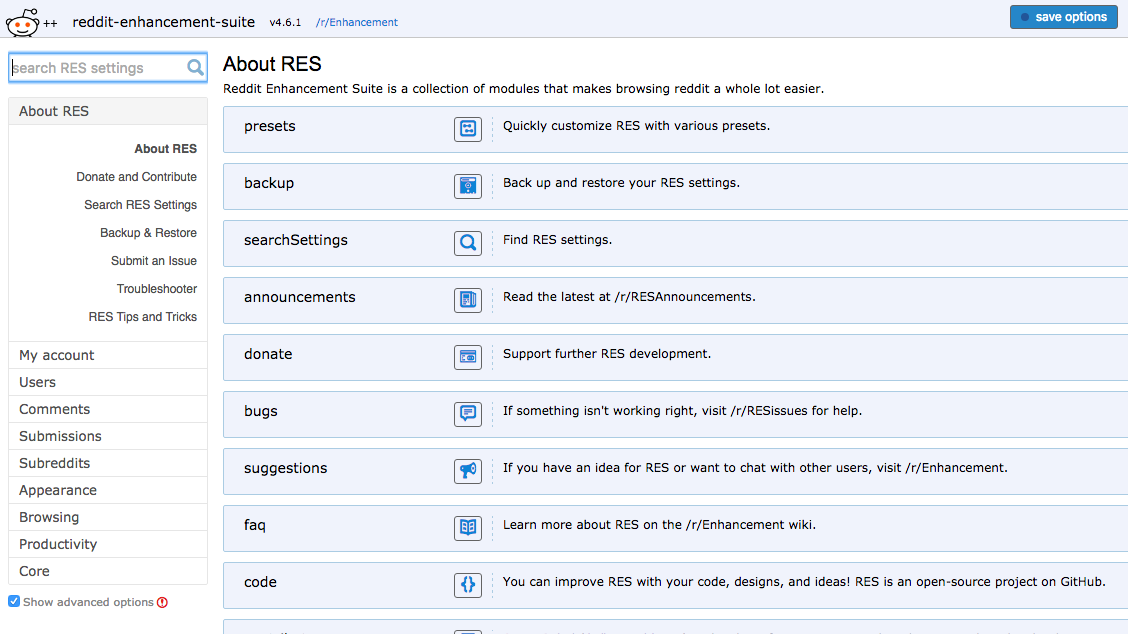
Task: Expand the My account category
Action: (108, 355)
